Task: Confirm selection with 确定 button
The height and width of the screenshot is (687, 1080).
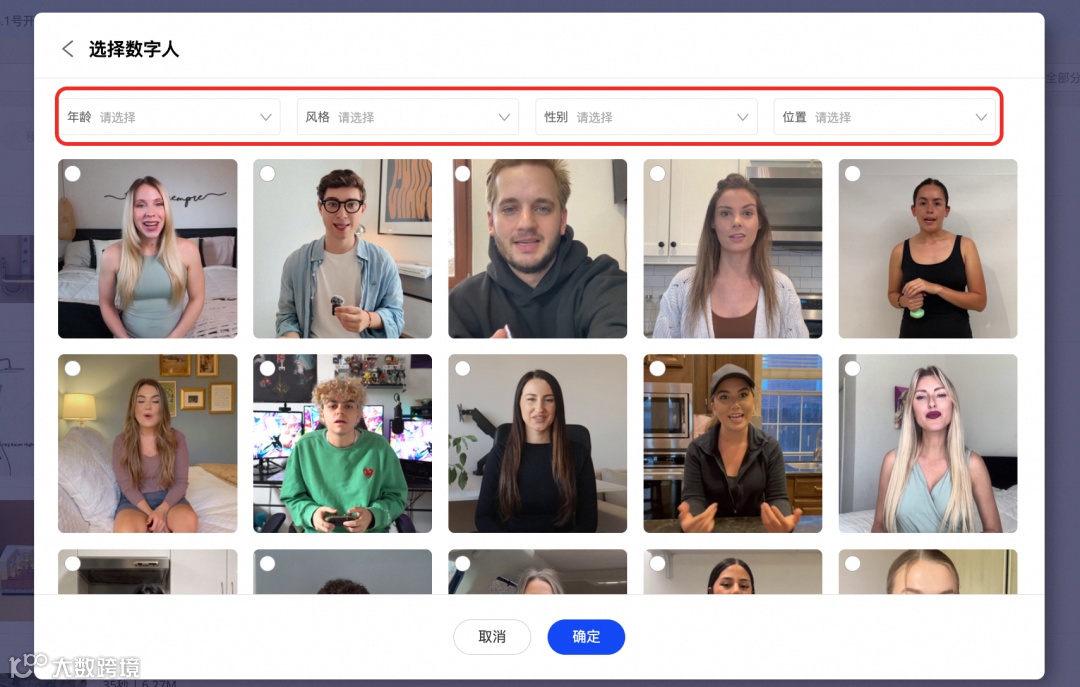Action: coord(586,637)
